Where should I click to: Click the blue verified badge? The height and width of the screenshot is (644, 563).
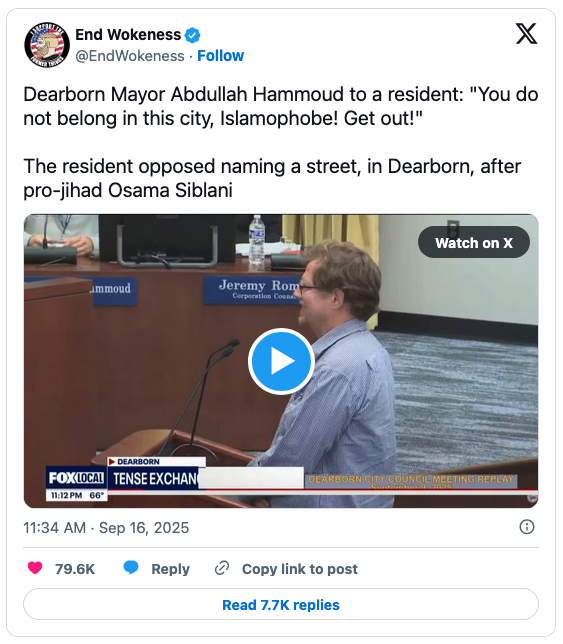coord(192,35)
